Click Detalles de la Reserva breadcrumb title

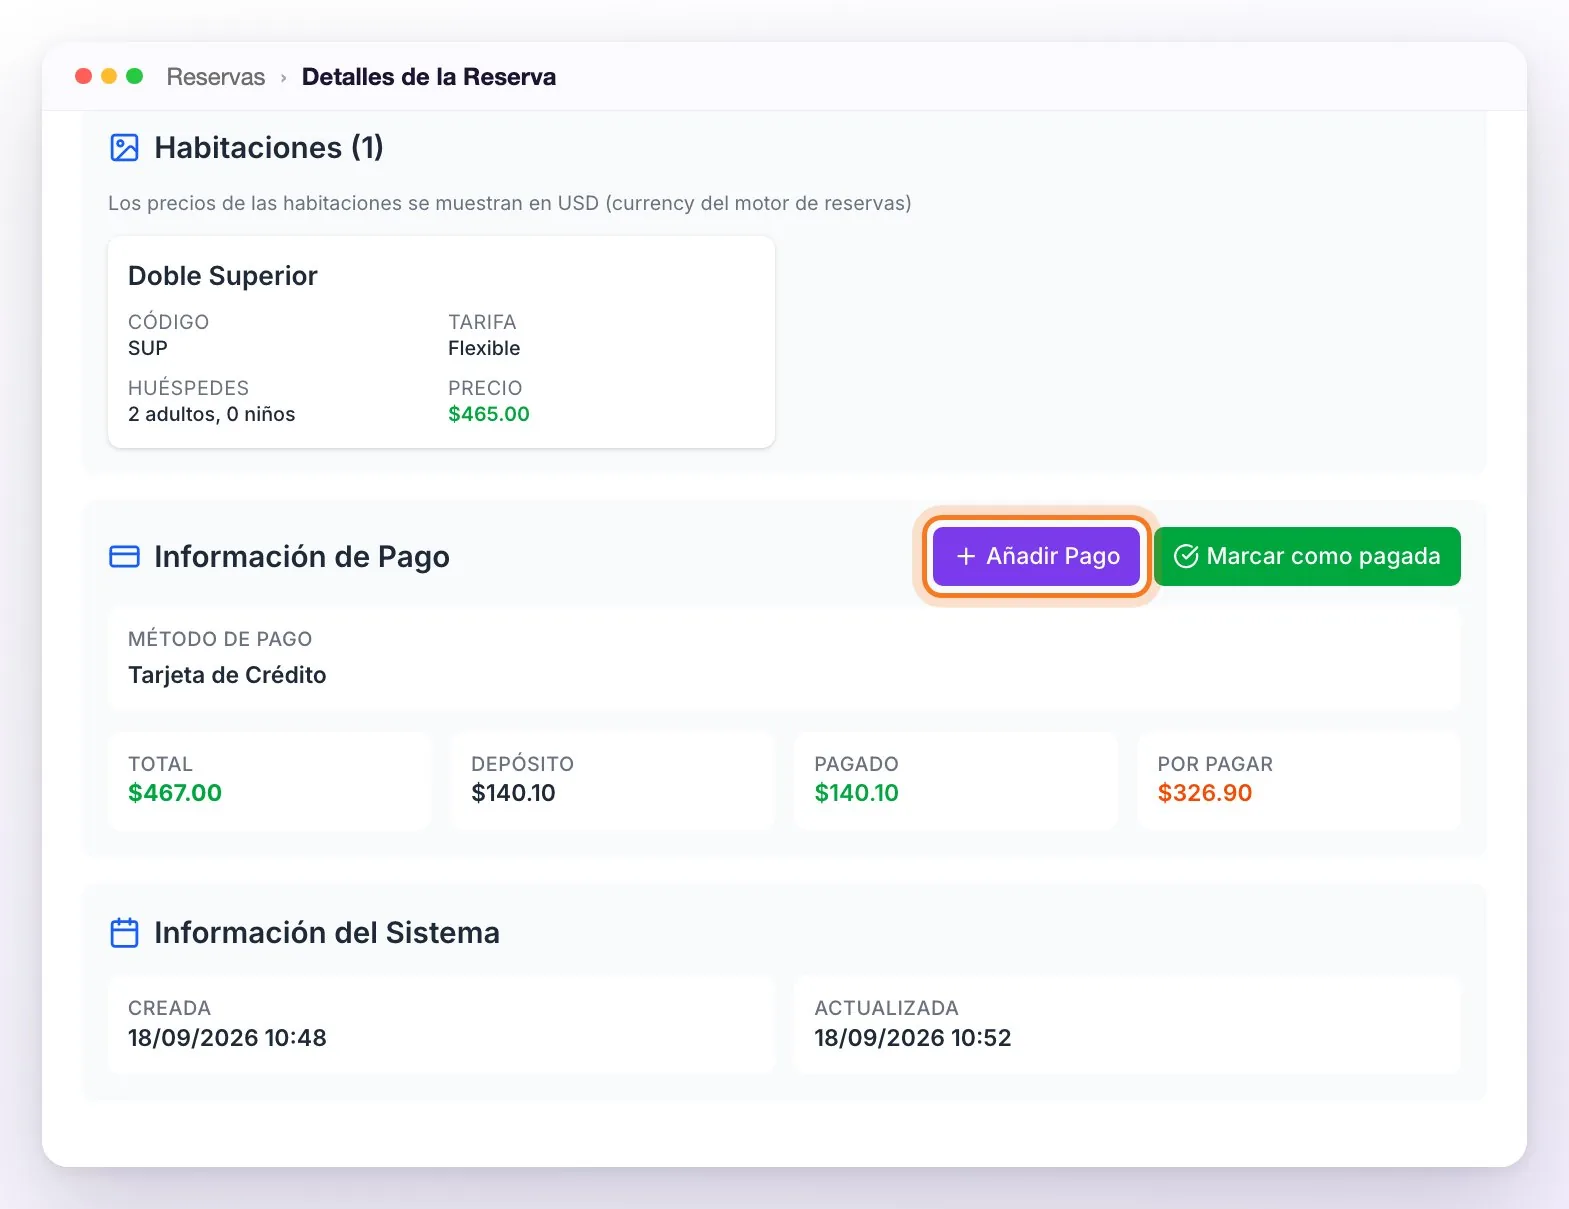pos(429,77)
